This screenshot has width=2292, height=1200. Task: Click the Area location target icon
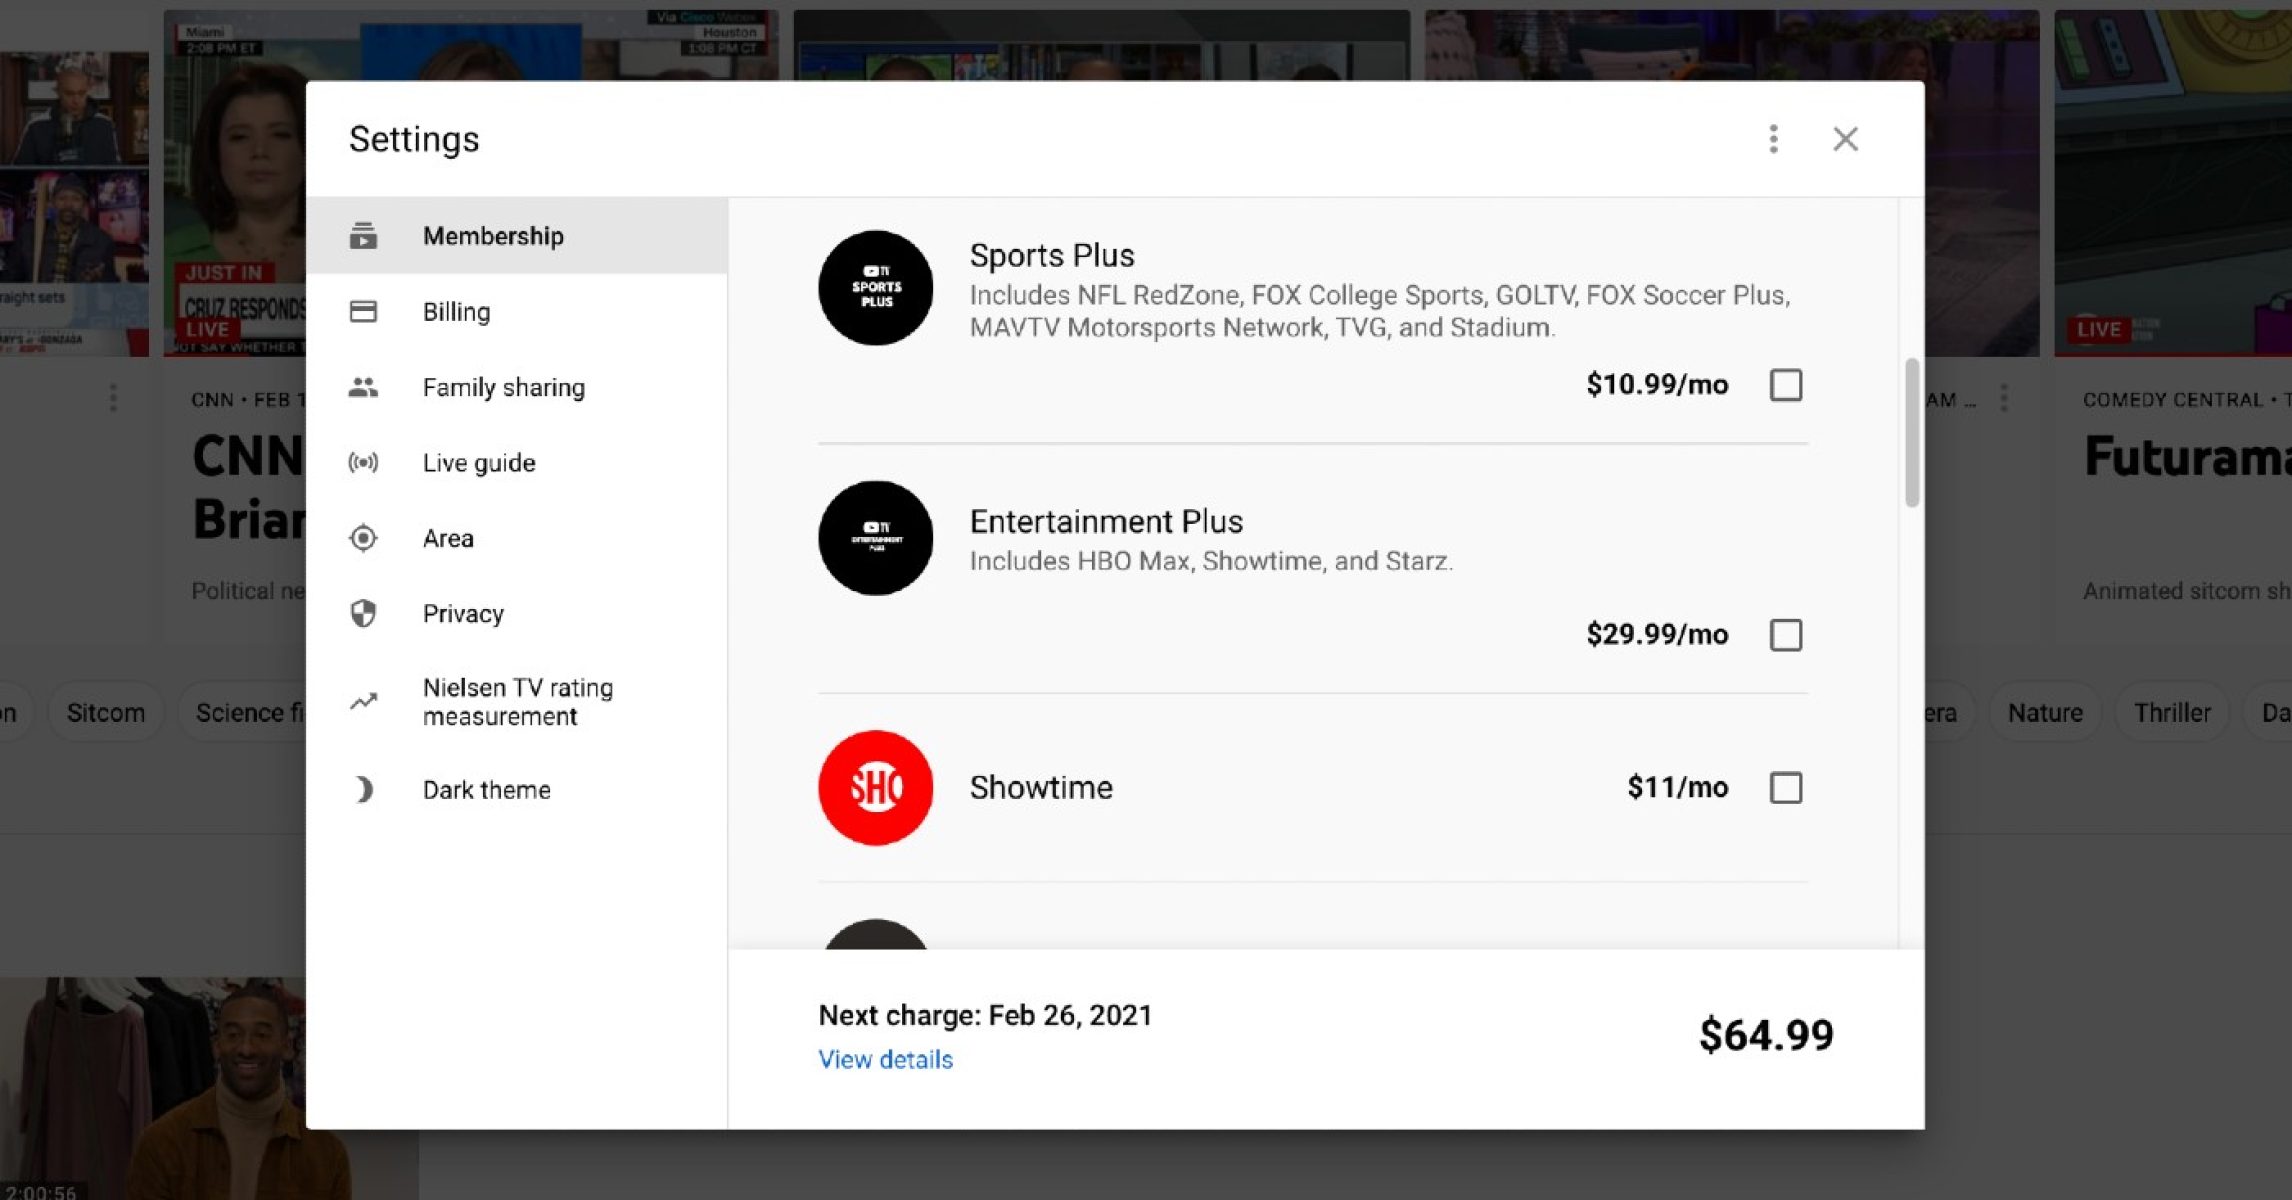(363, 538)
